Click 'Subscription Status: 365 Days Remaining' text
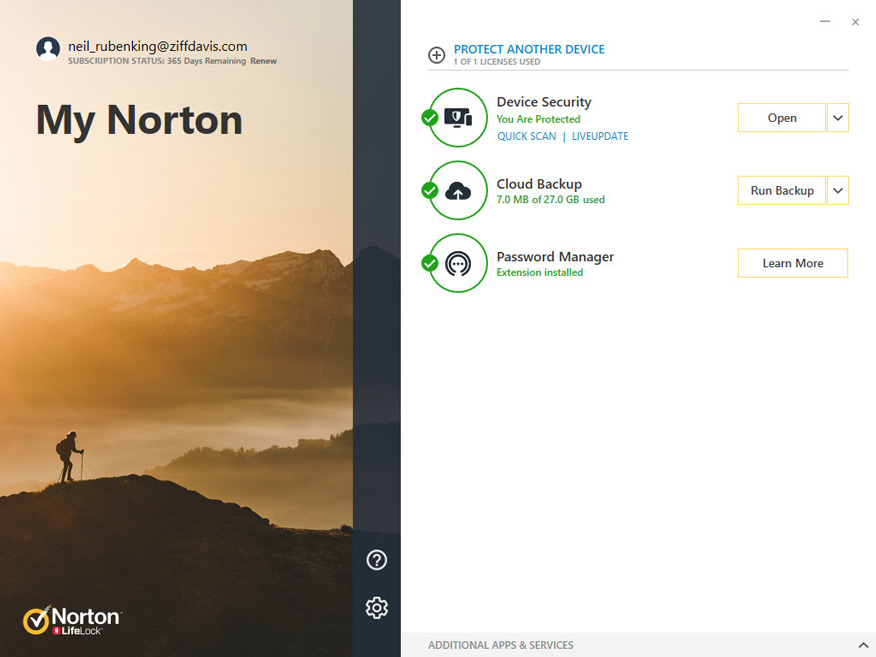This screenshot has width=876, height=657. (x=157, y=61)
